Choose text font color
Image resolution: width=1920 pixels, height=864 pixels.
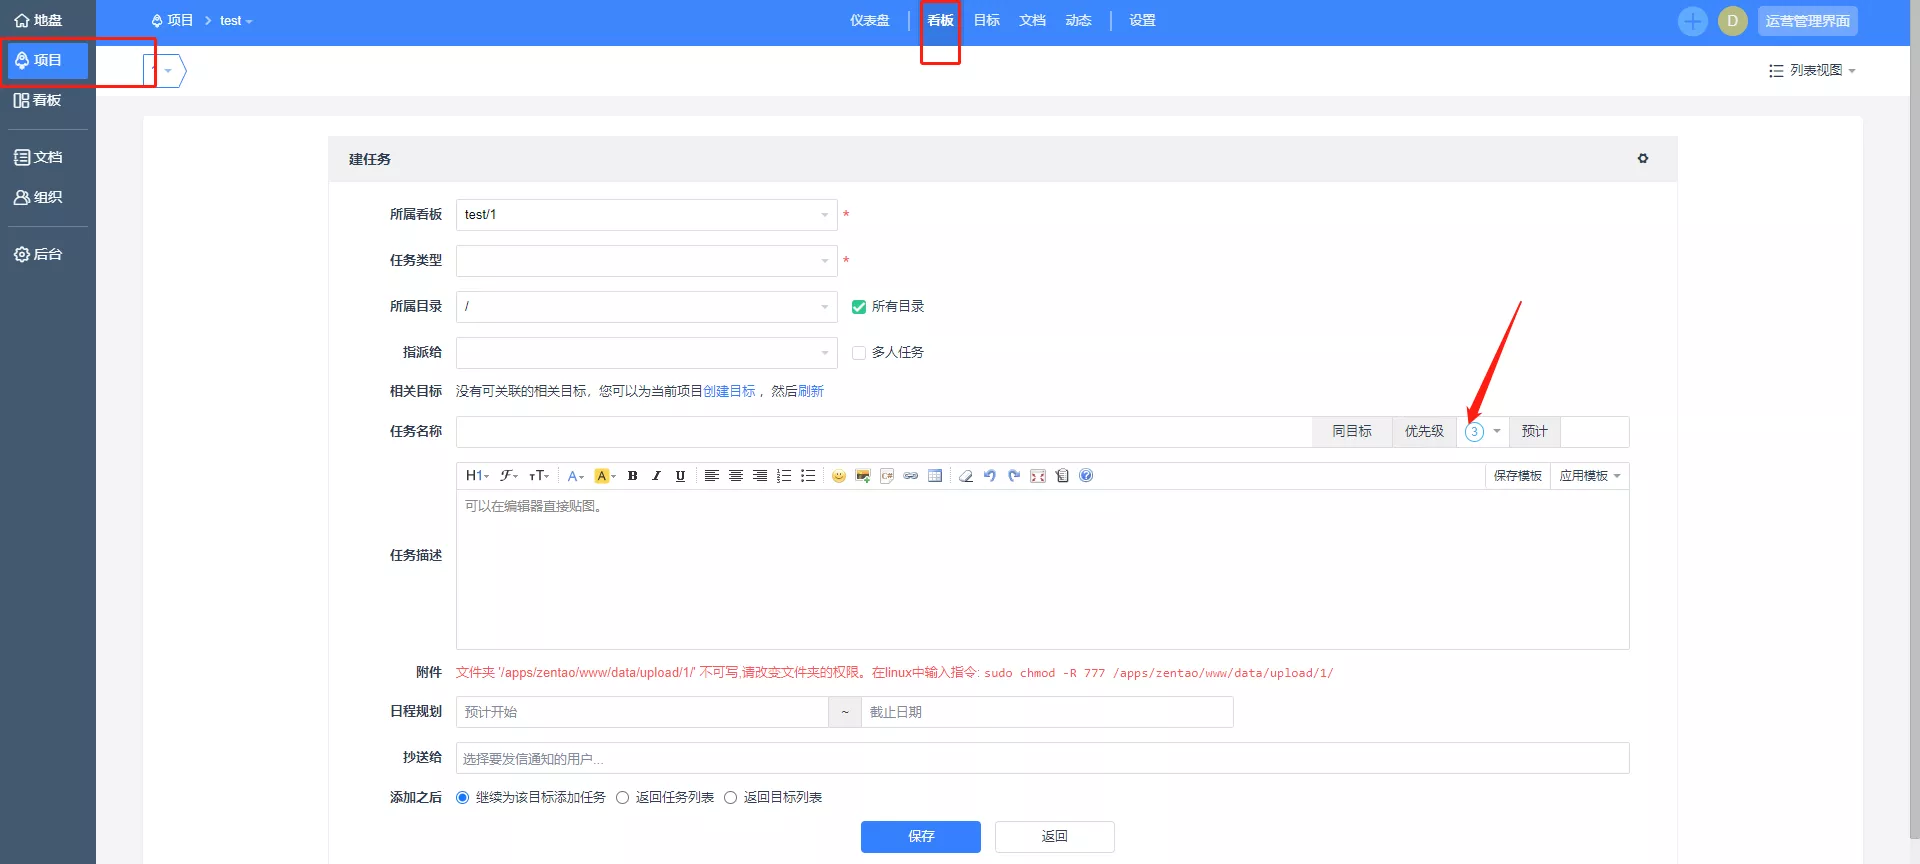point(575,476)
